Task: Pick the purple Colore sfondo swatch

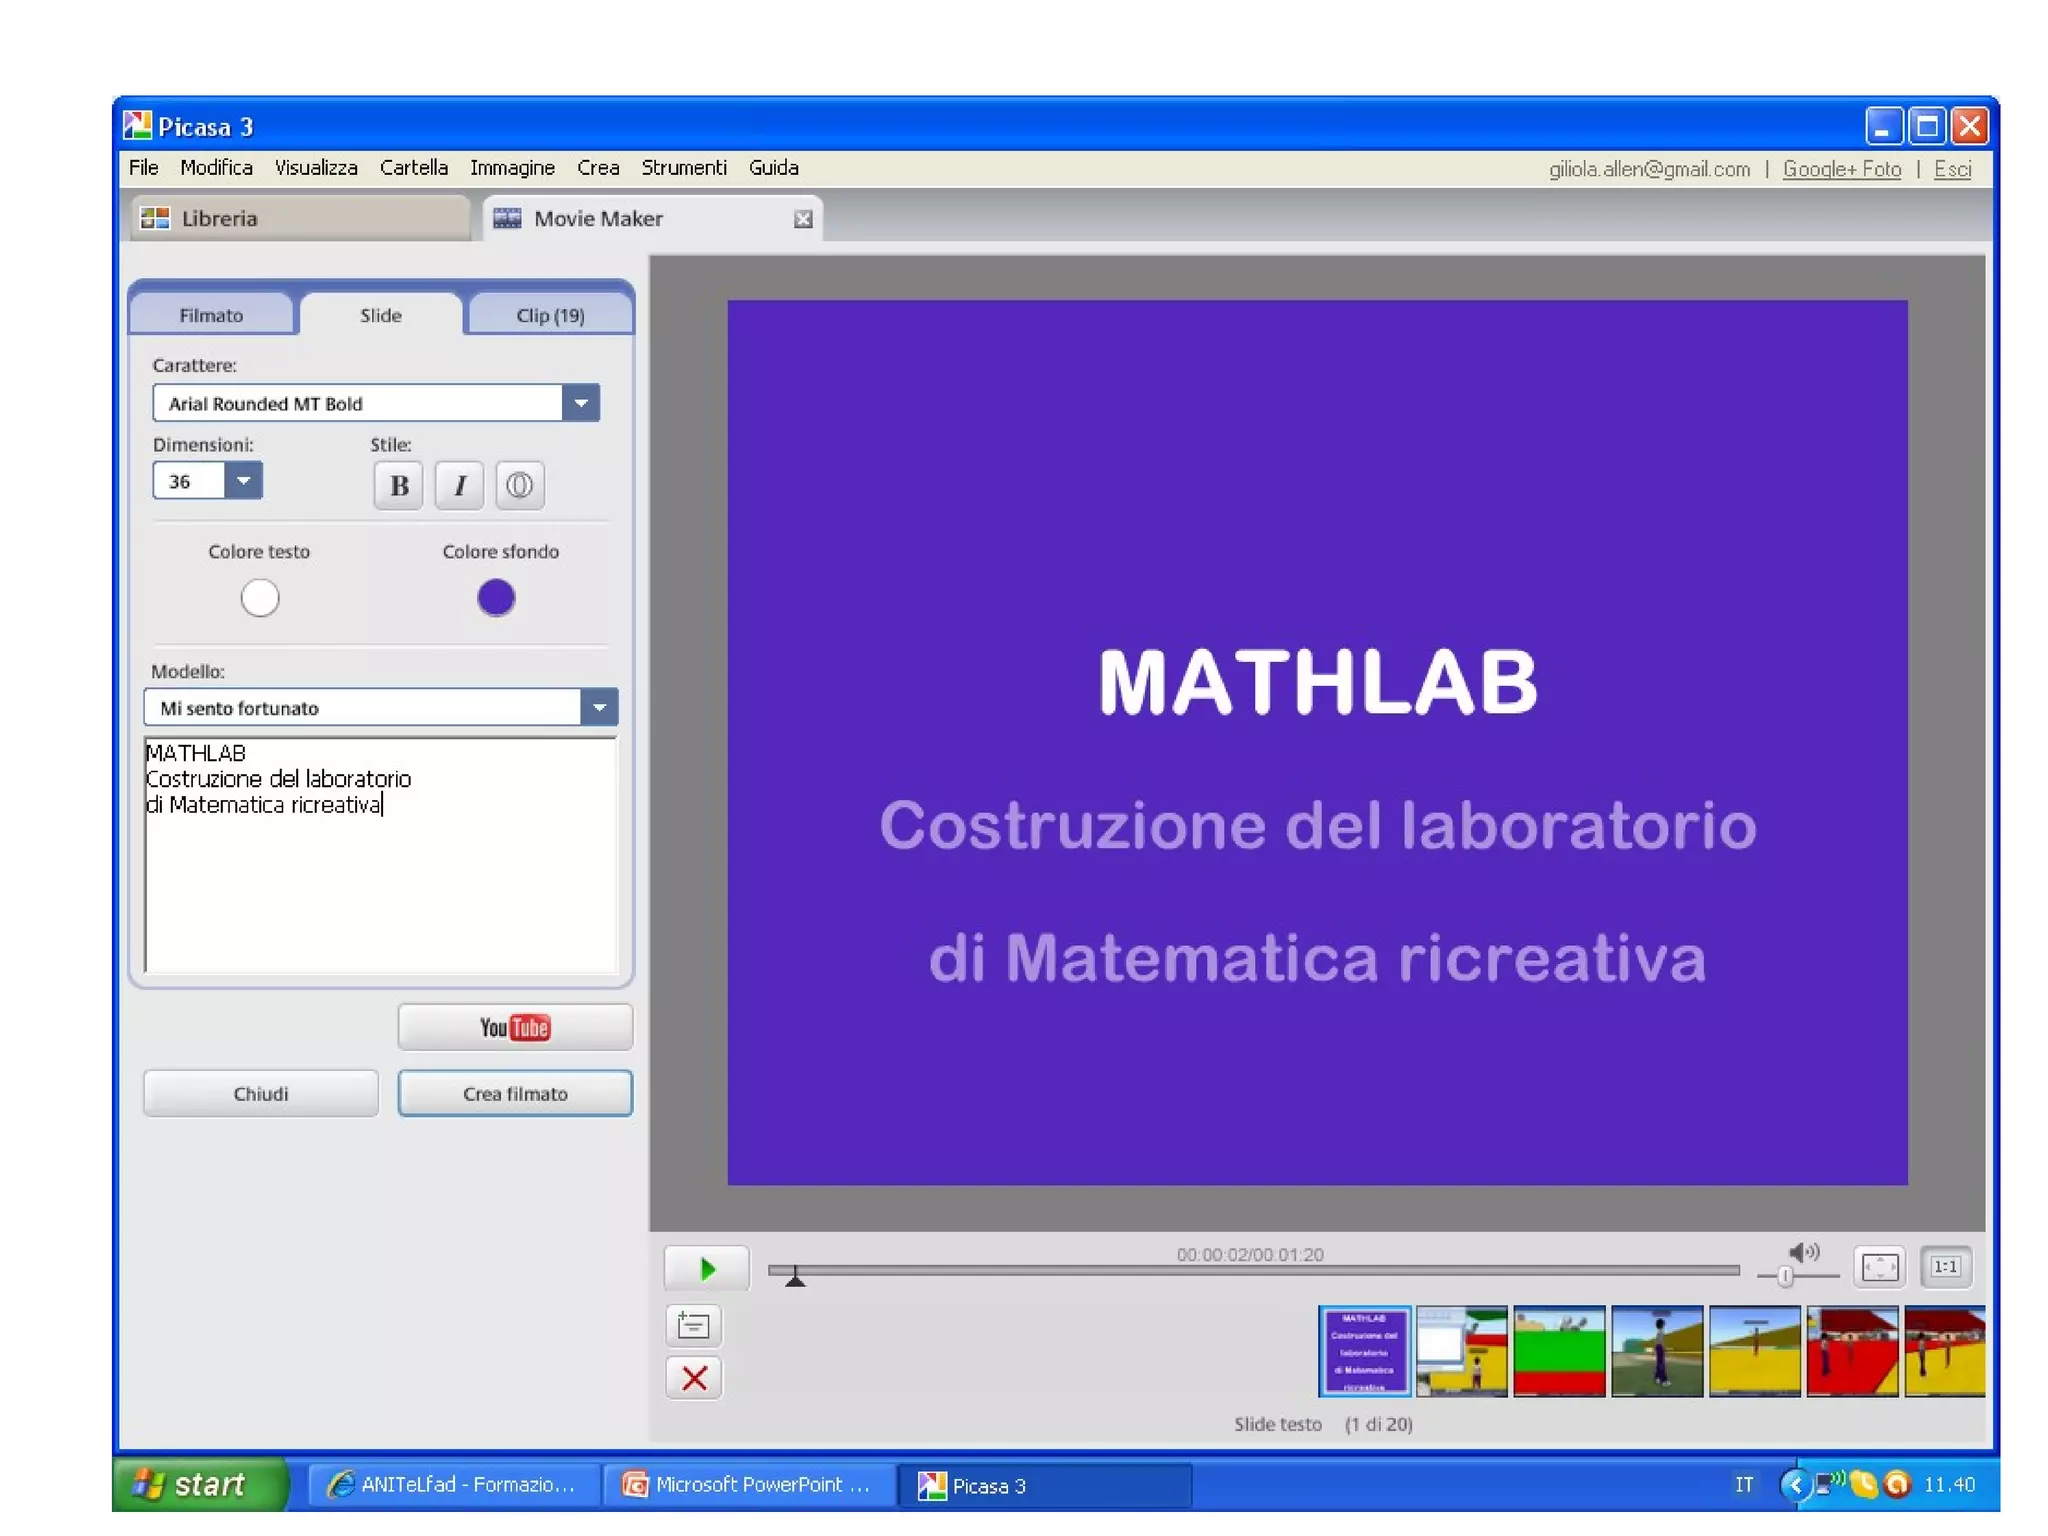Action: coord(496,598)
